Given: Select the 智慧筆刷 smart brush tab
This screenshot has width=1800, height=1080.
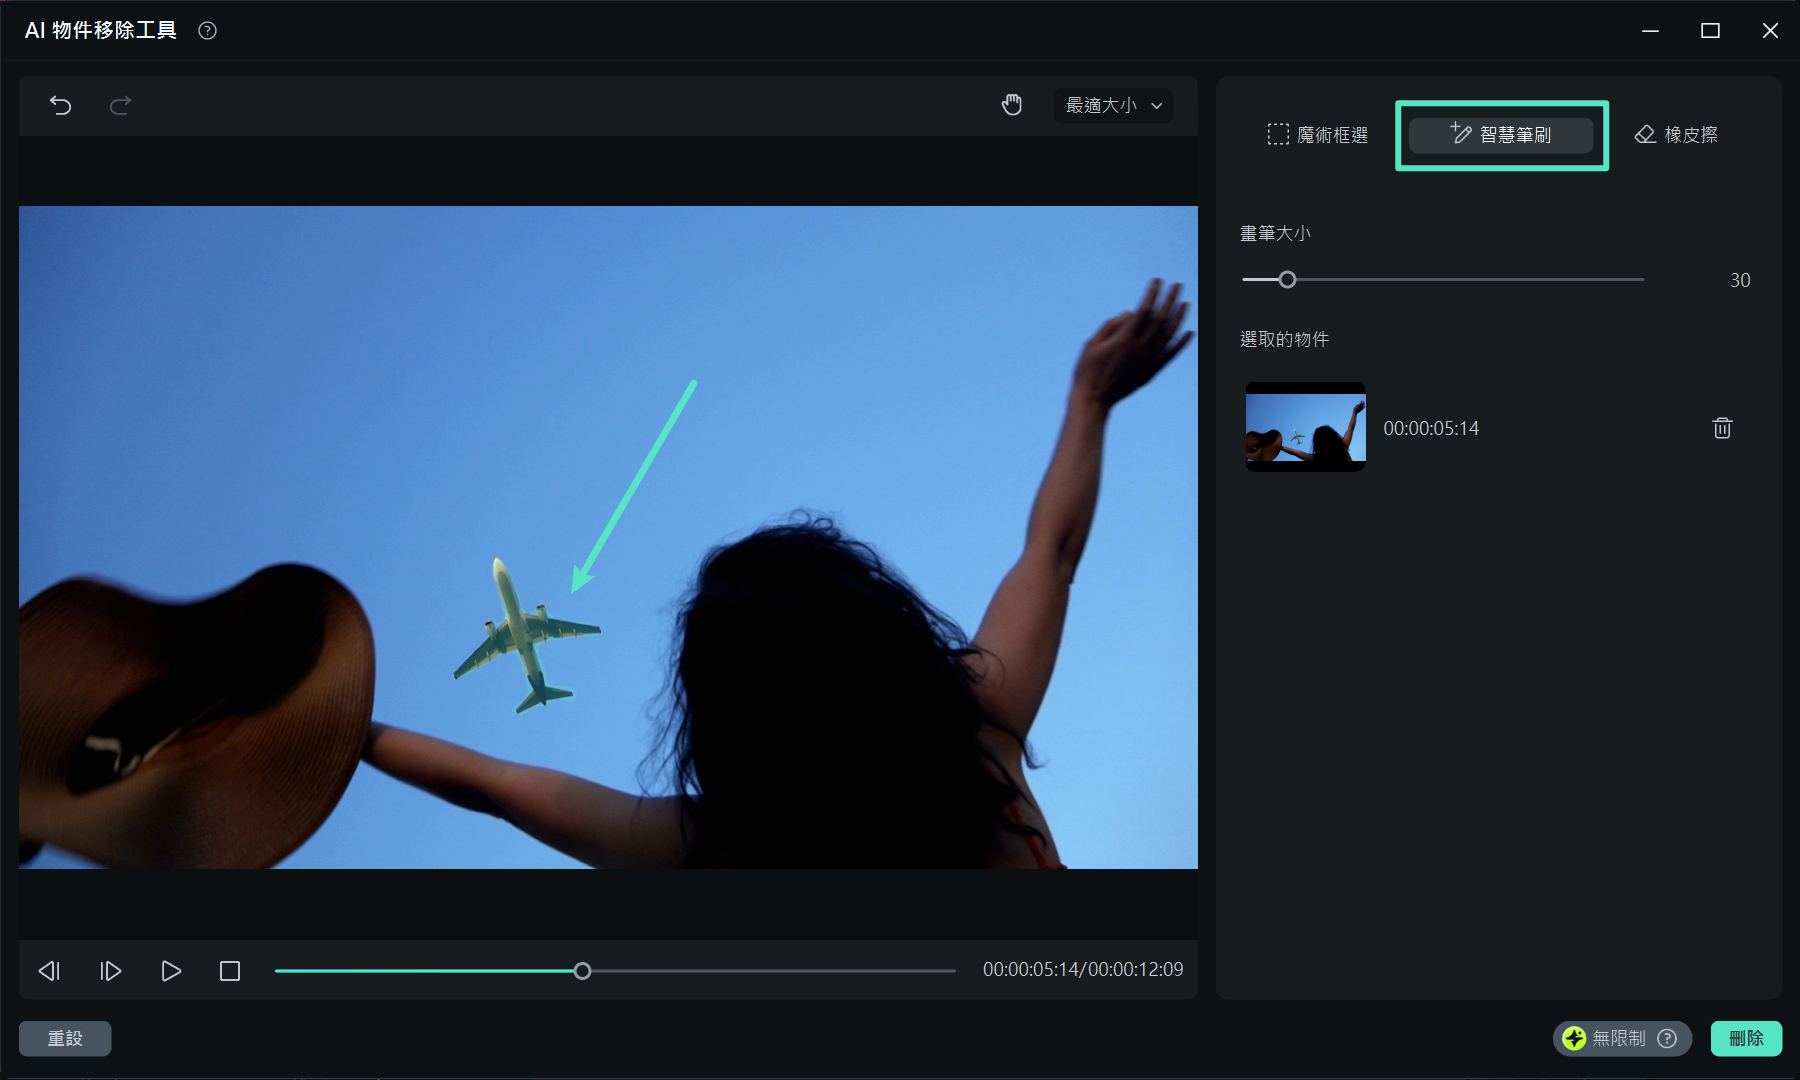Looking at the screenshot, I should [1500, 135].
